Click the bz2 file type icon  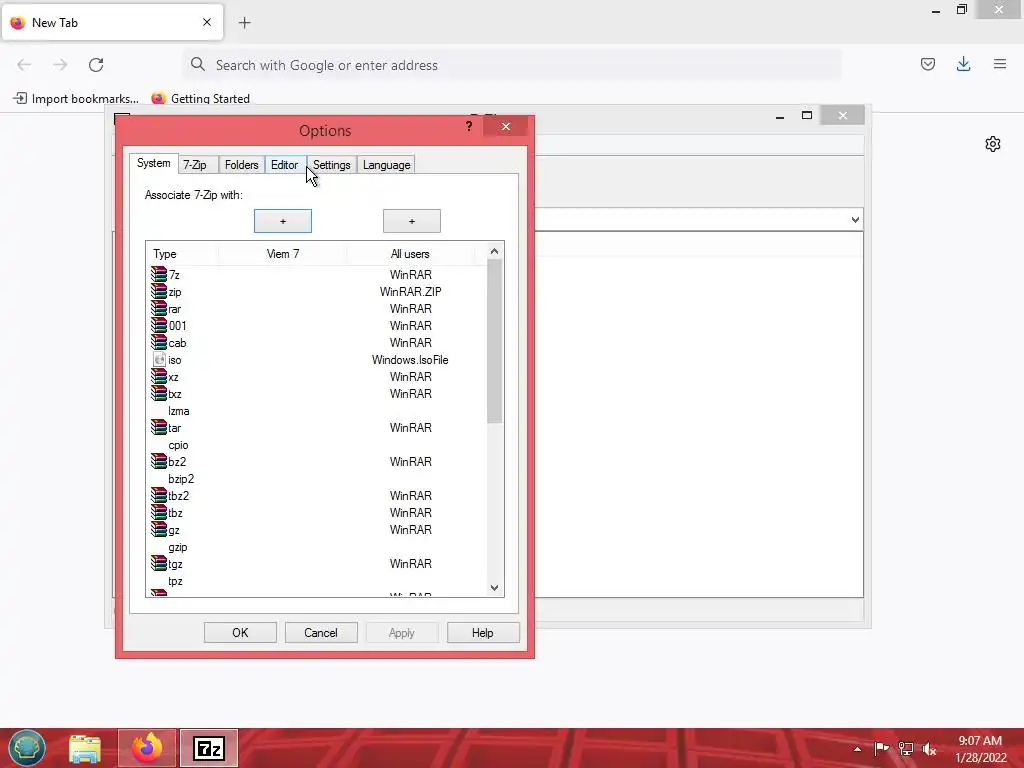pyautogui.click(x=159, y=461)
